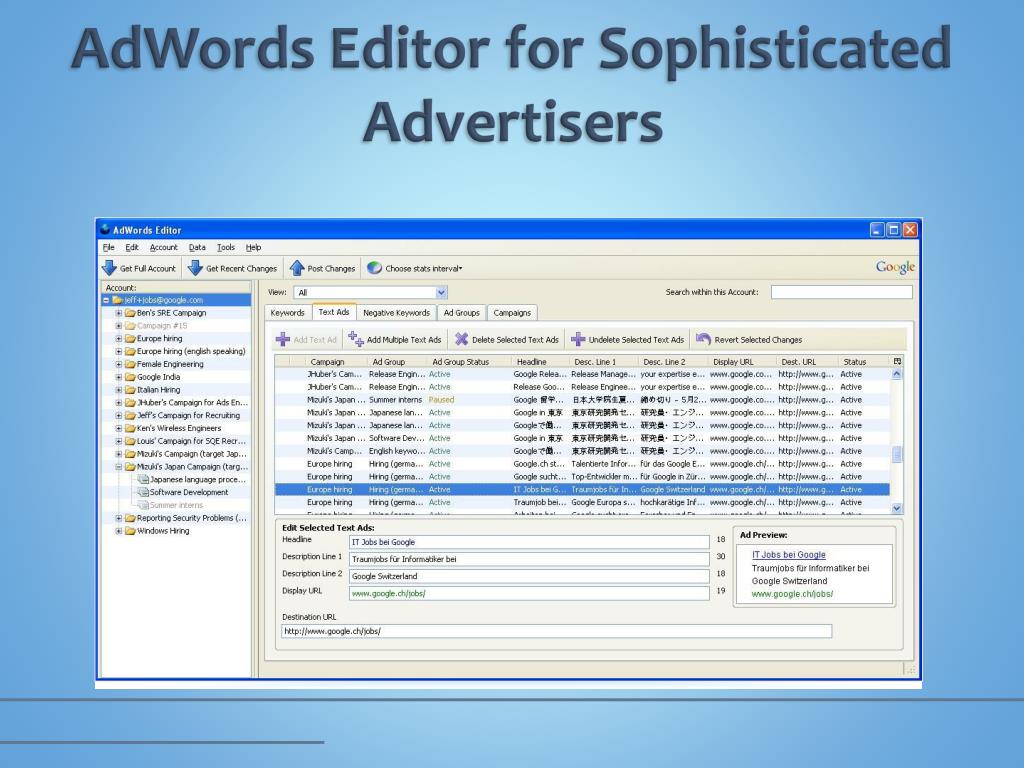The width and height of the screenshot is (1024, 768).
Task: Select the Paused Summer interns table row
Action: pyautogui.click(x=582, y=400)
